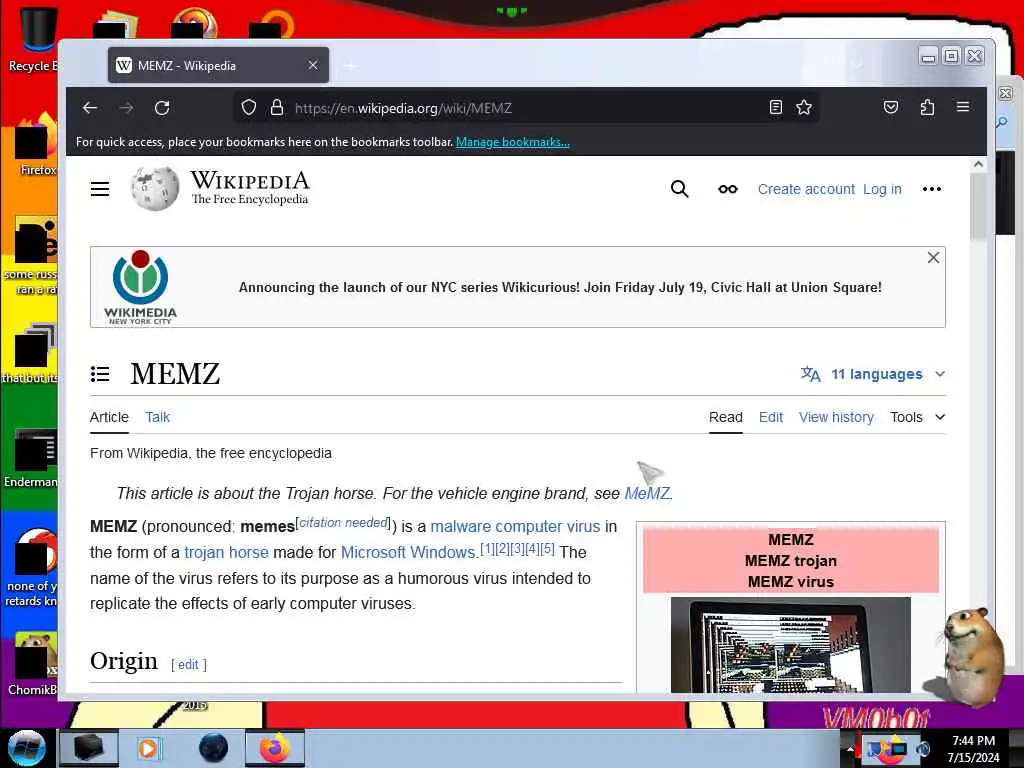Follow the MeMZ engine brand link
This screenshot has width=1024, height=768.
tap(647, 493)
